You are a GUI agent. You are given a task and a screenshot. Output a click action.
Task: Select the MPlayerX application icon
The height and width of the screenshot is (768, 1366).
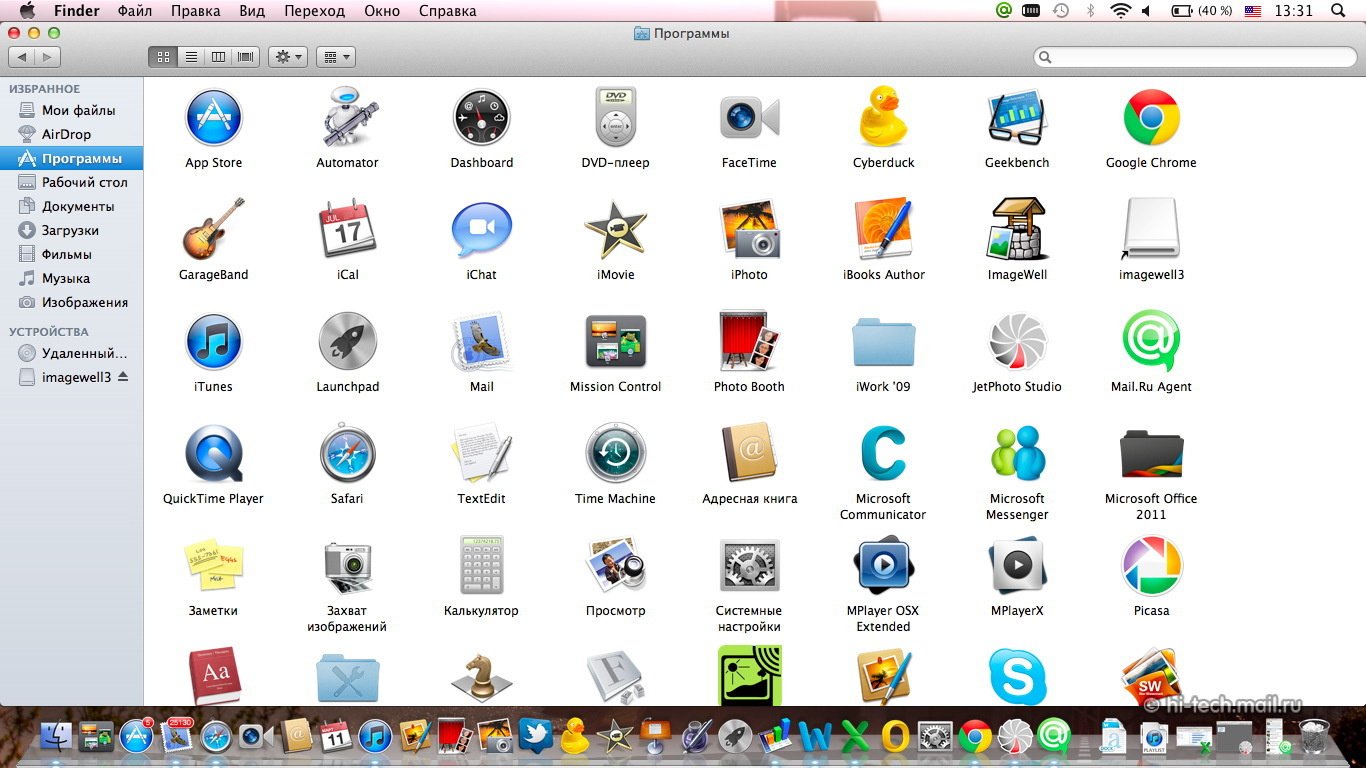click(x=1017, y=566)
